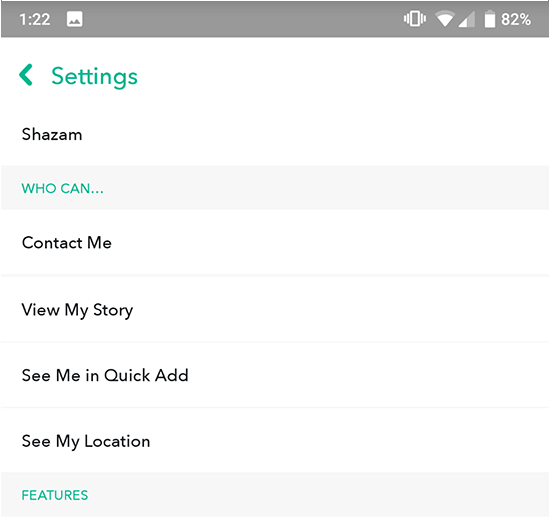550x524 pixels.
Task: Click blank area right of Shazam row
Action: 316,134
